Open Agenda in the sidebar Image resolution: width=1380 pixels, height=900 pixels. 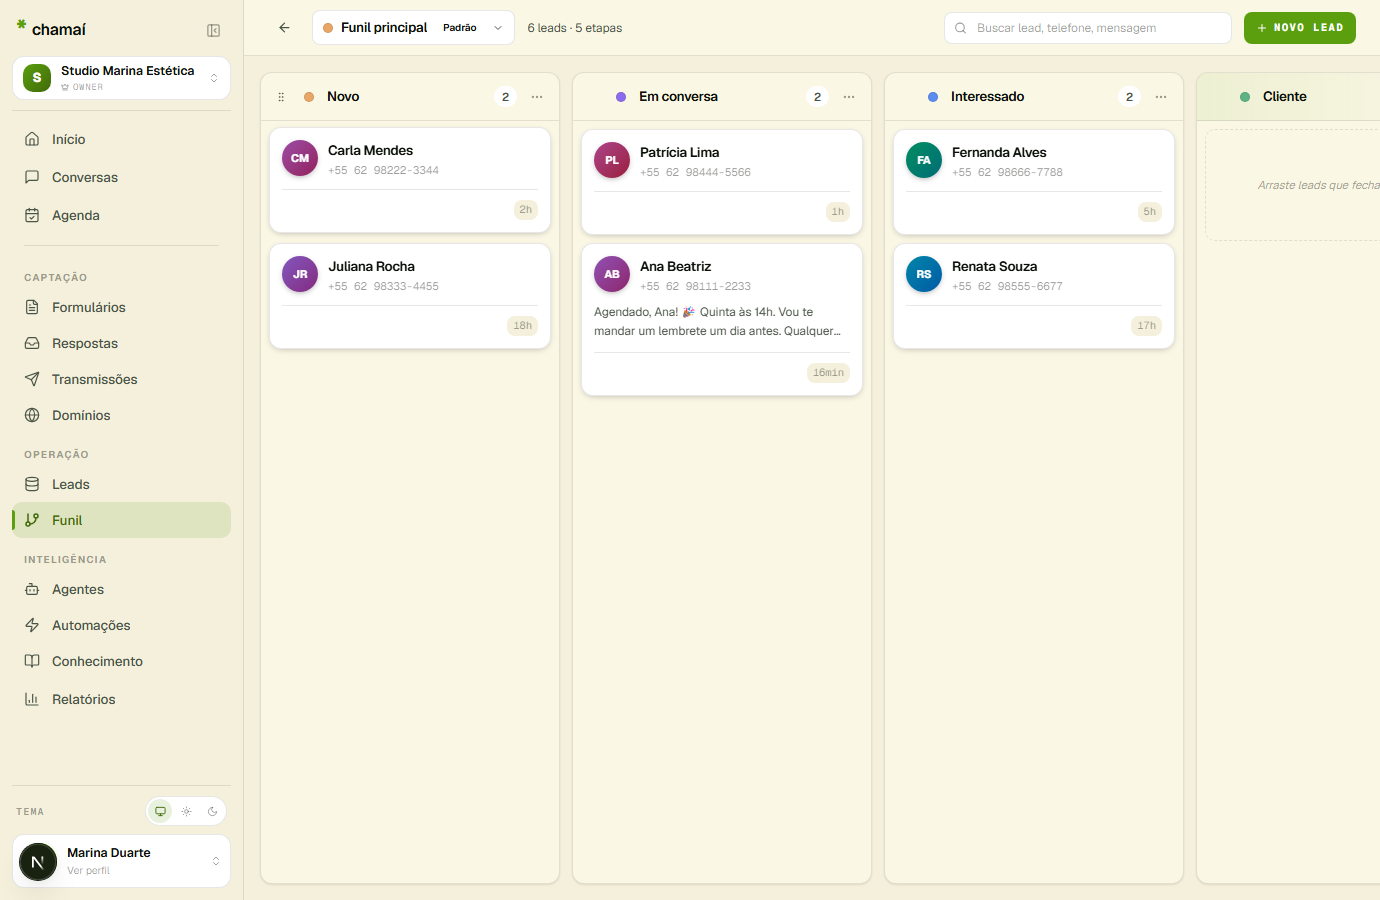[x=122, y=215]
